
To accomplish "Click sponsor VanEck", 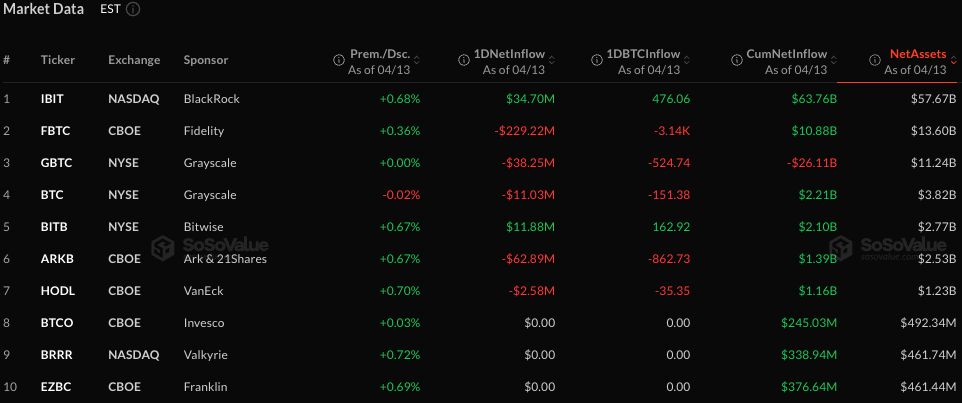I will tap(202, 291).
